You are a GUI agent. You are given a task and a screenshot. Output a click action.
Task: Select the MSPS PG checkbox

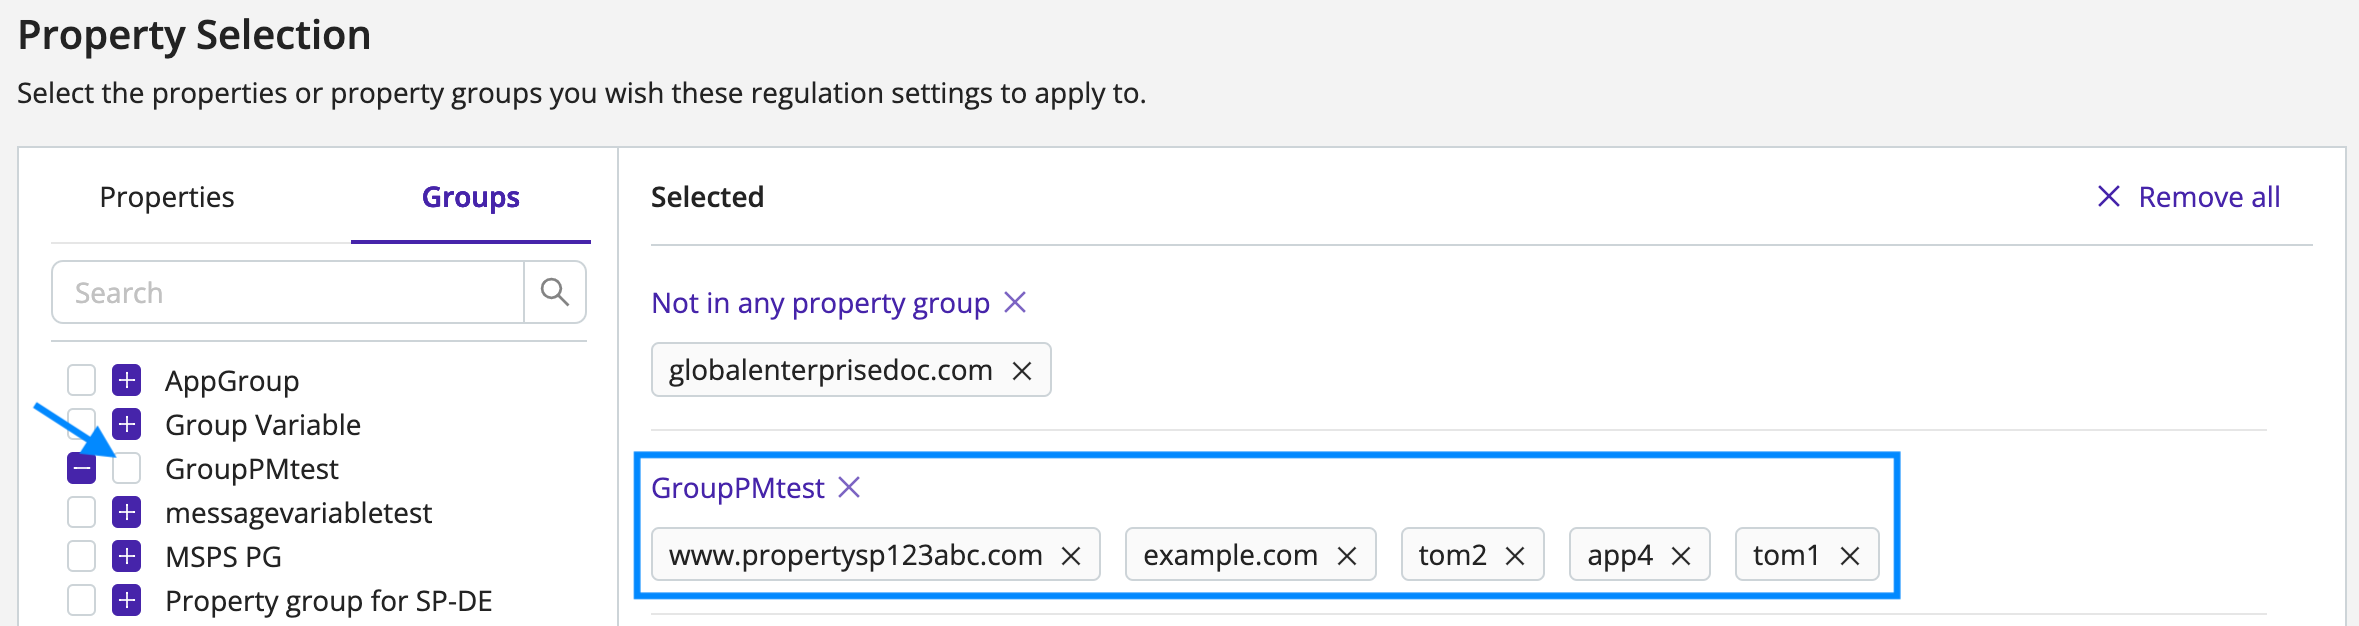coord(81,556)
